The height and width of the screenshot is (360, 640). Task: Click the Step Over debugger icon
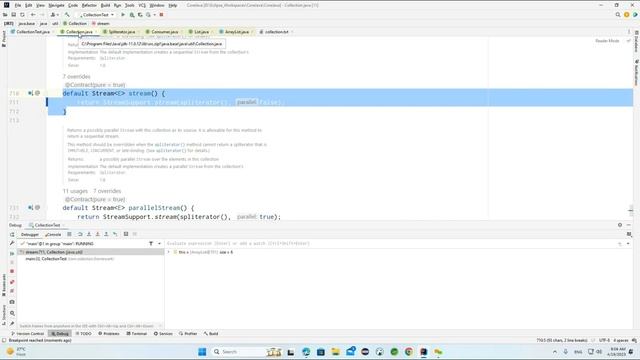[80, 234]
